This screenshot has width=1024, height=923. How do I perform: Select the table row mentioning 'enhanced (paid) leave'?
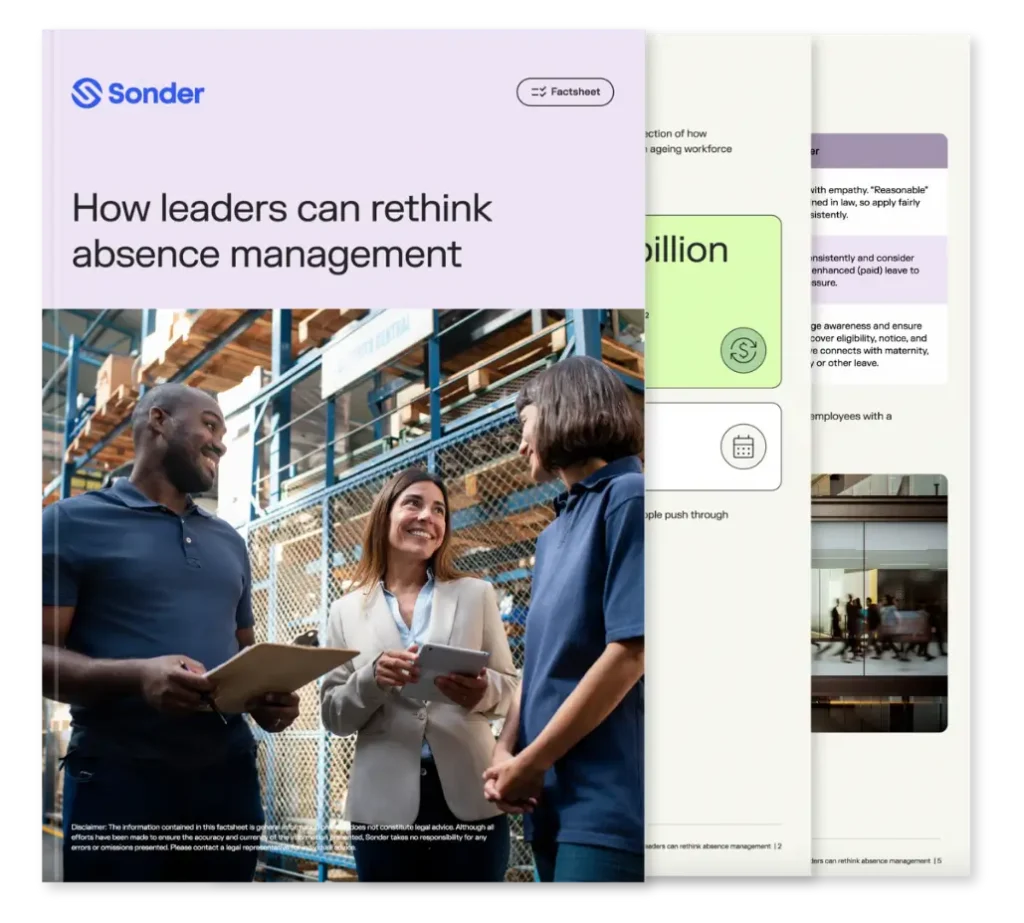[879, 270]
